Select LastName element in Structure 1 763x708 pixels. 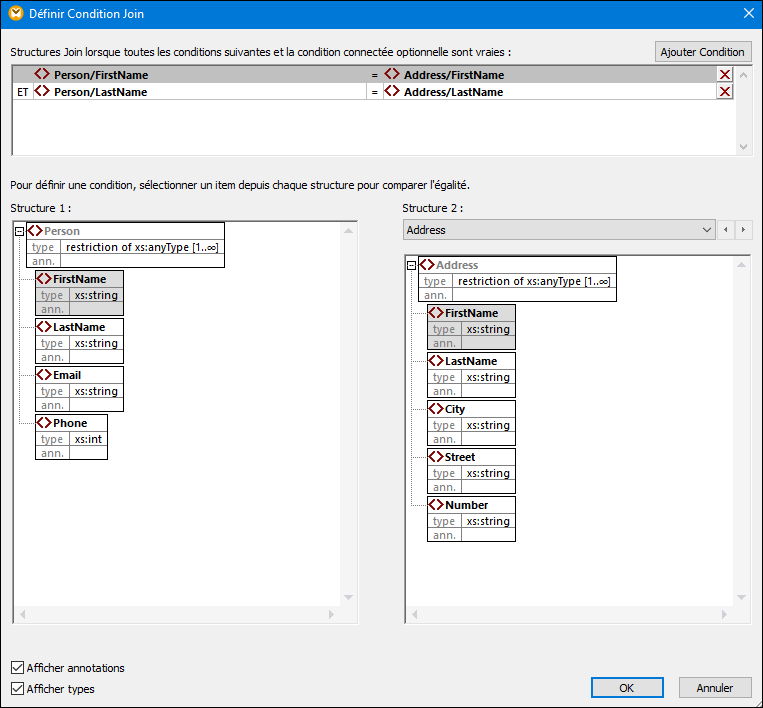pyautogui.click(x=78, y=327)
